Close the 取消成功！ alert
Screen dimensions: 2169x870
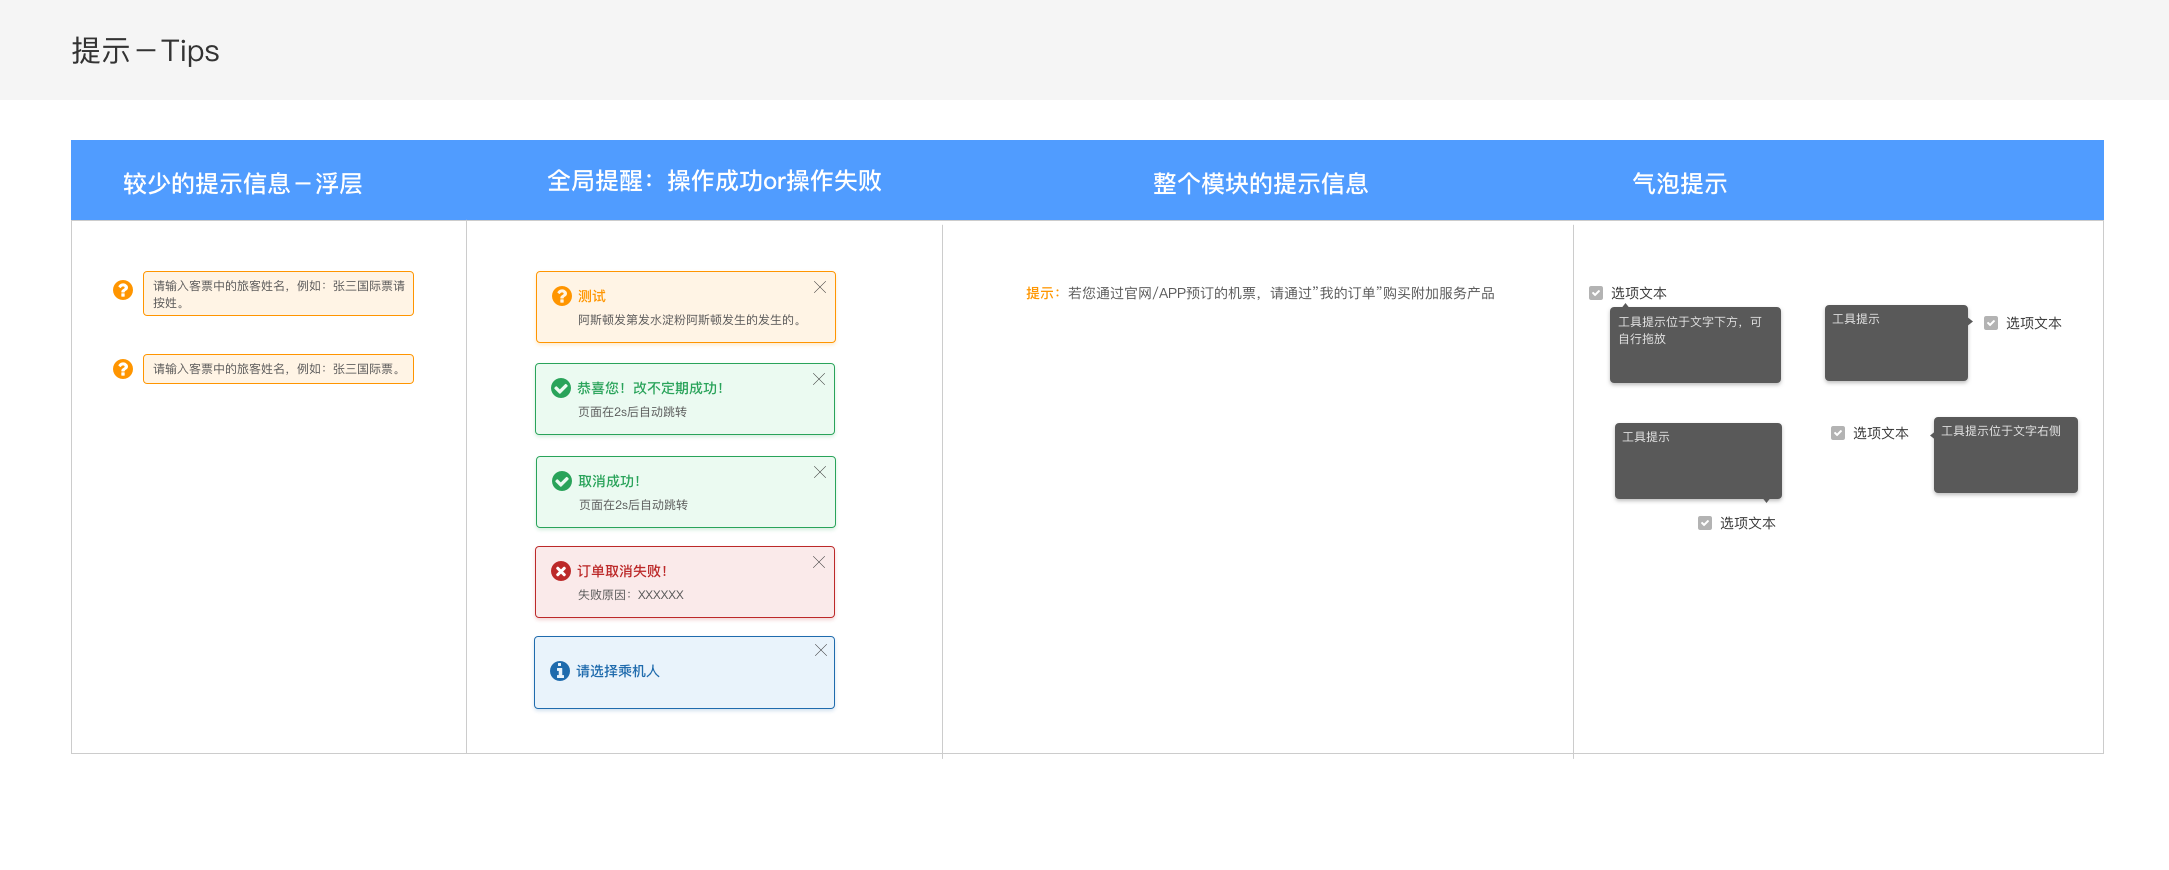pyautogui.click(x=820, y=472)
